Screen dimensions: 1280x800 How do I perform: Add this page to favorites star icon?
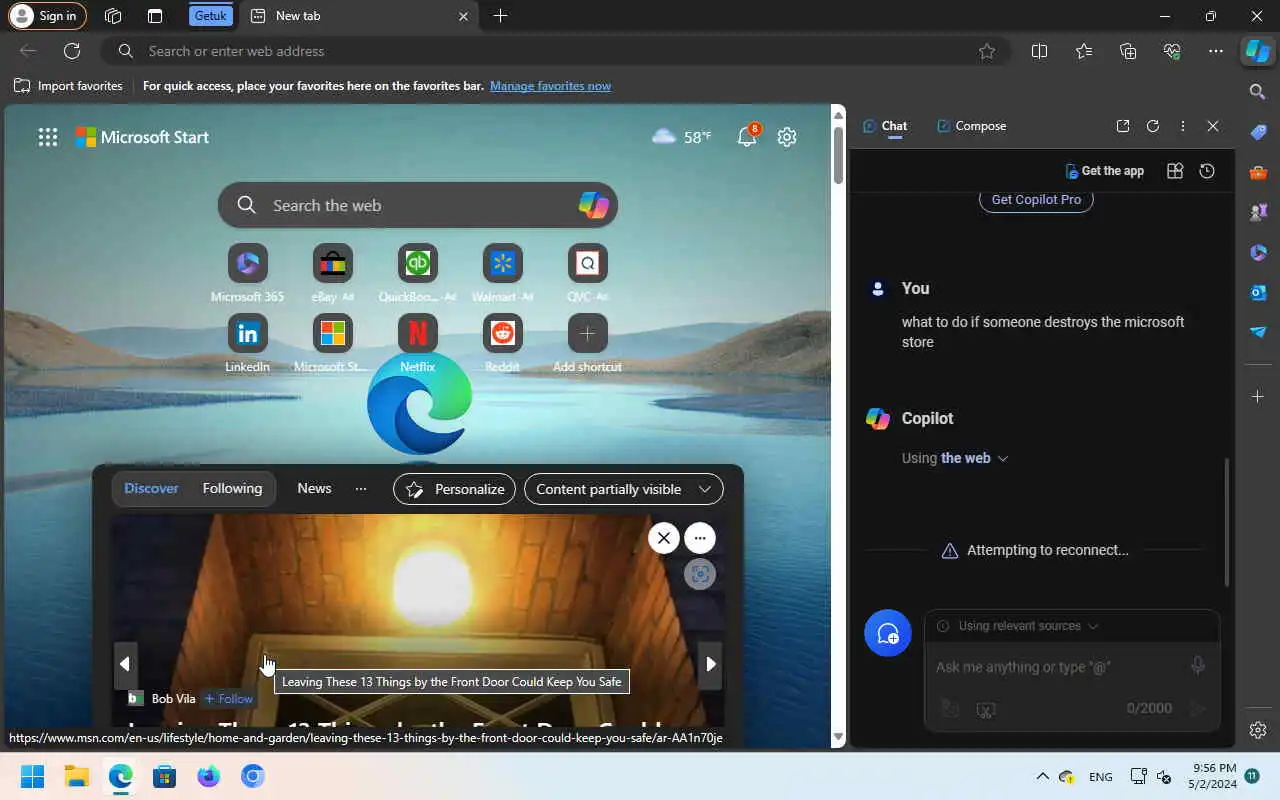987,51
